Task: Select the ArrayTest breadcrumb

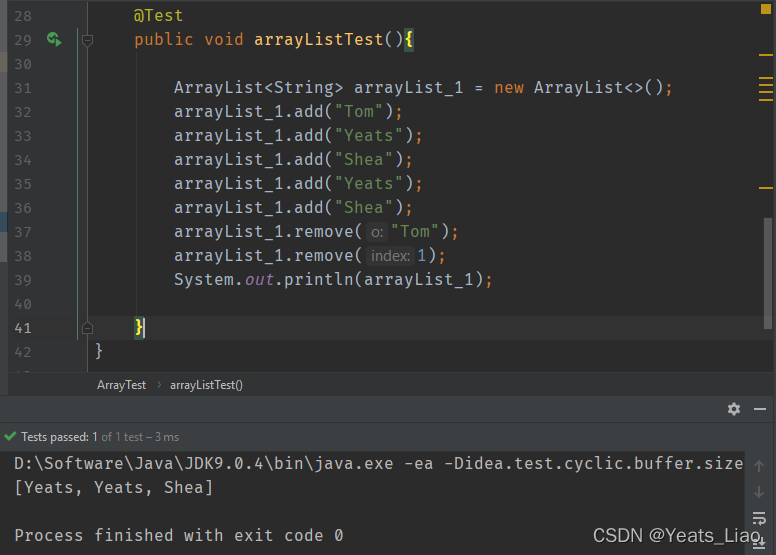Action: (121, 385)
